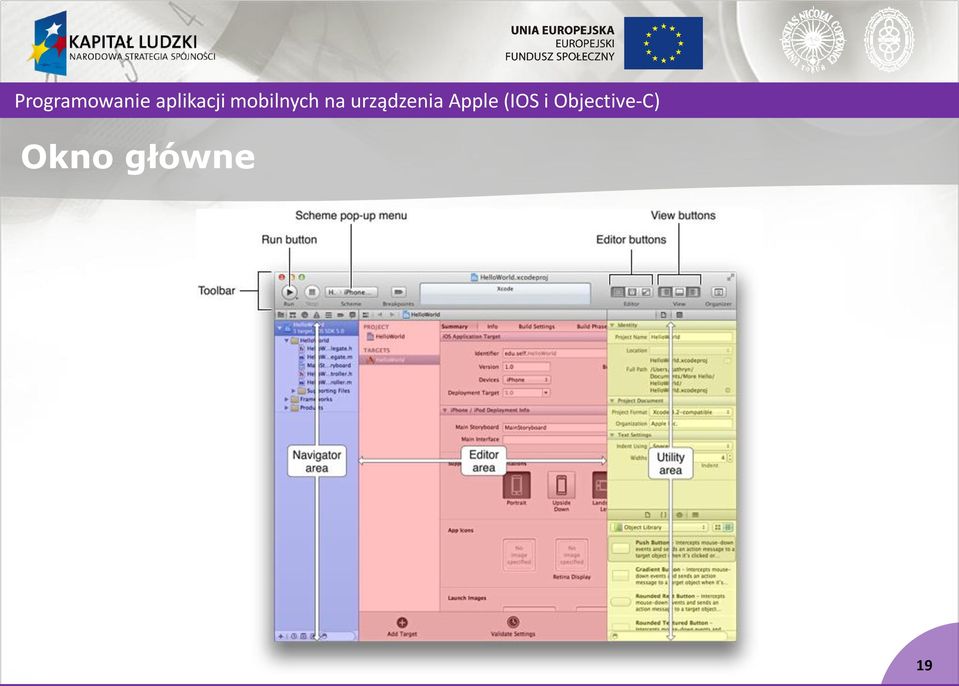Show the Quick Help inspector icon
Viewport: 959px width, 686px height.
pos(679,315)
